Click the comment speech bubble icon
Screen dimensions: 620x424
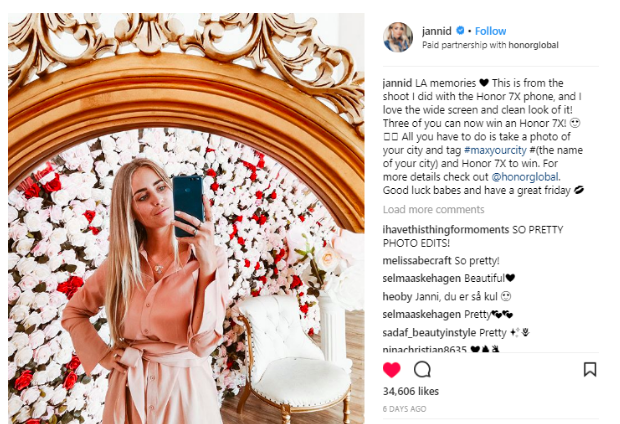(x=422, y=369)
